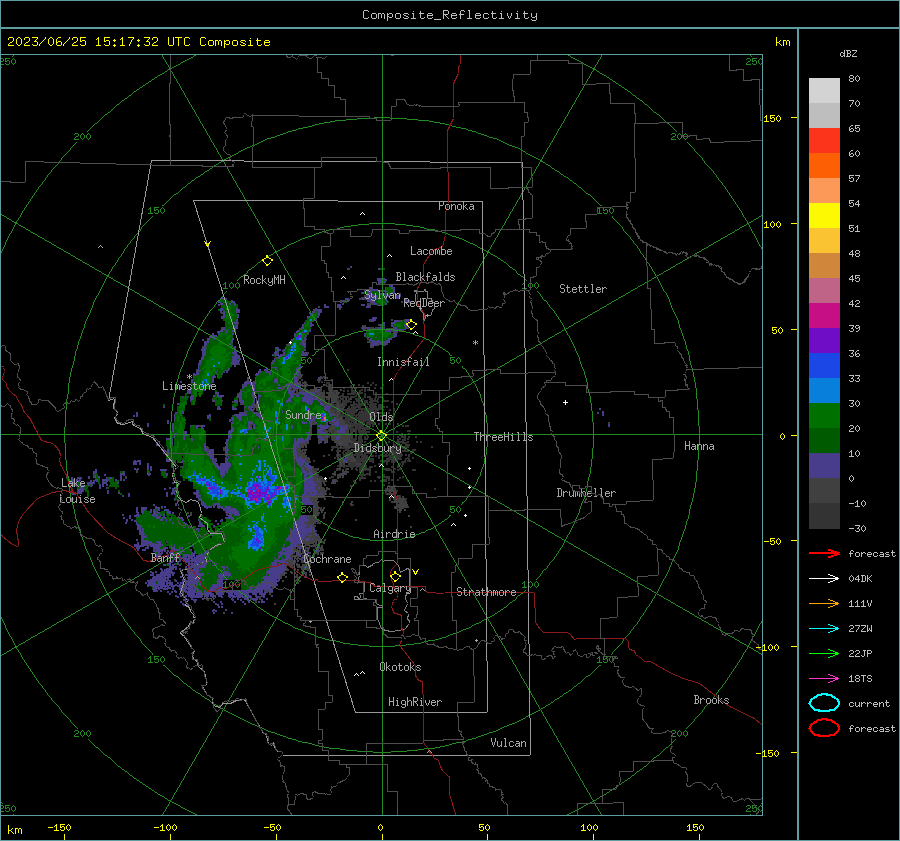This screenshot has width=900, height=841.
Task: Click the Strathmore town label
Action: point(486,592)
